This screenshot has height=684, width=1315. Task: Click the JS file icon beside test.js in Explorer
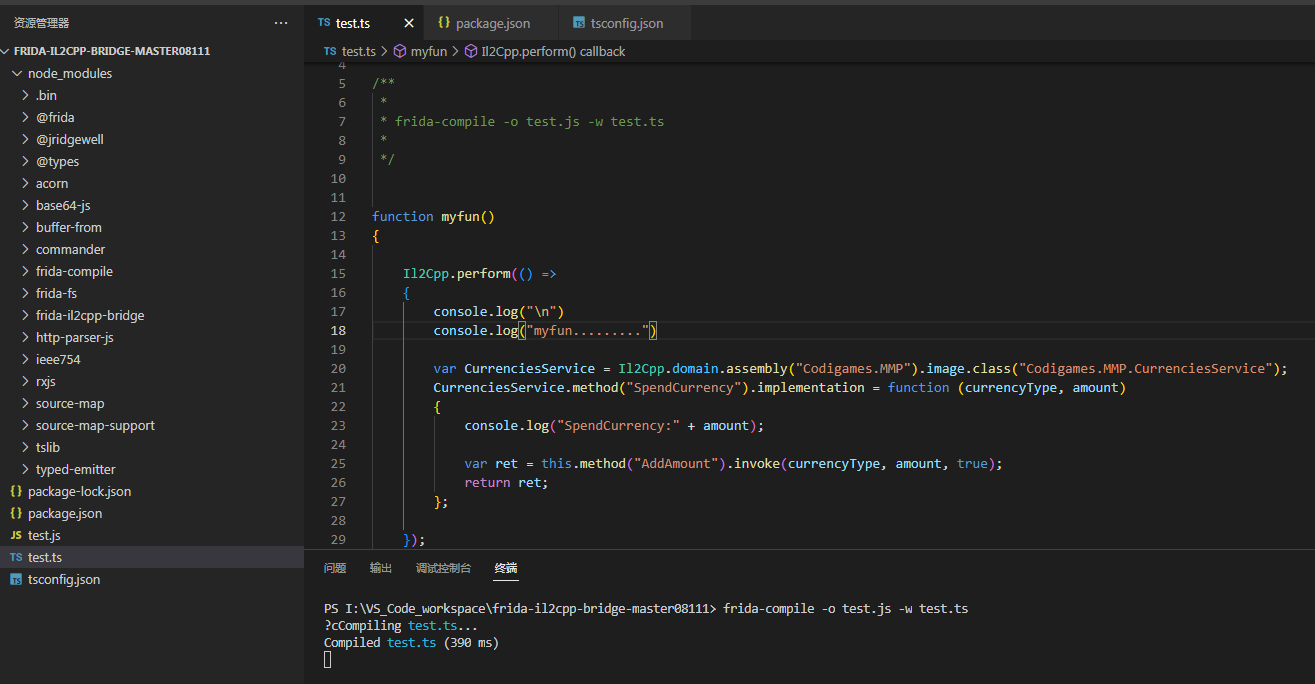[x=17, y=535]
